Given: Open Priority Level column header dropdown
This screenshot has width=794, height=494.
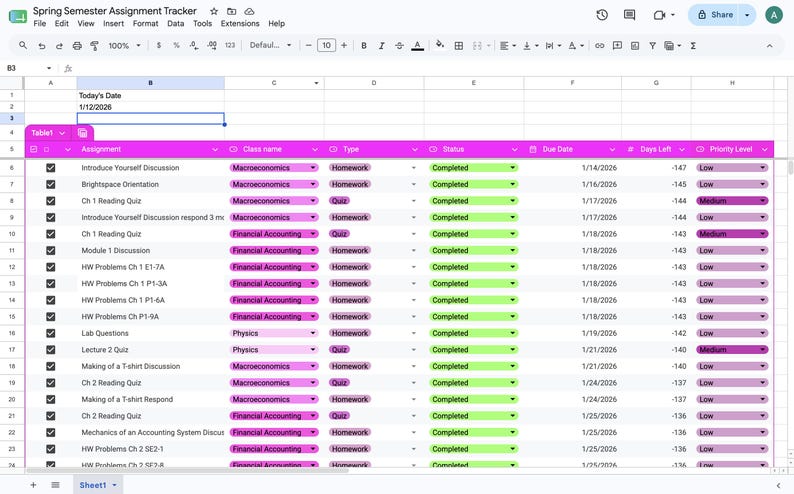Looking at the screenshot, I should (765, 149).
